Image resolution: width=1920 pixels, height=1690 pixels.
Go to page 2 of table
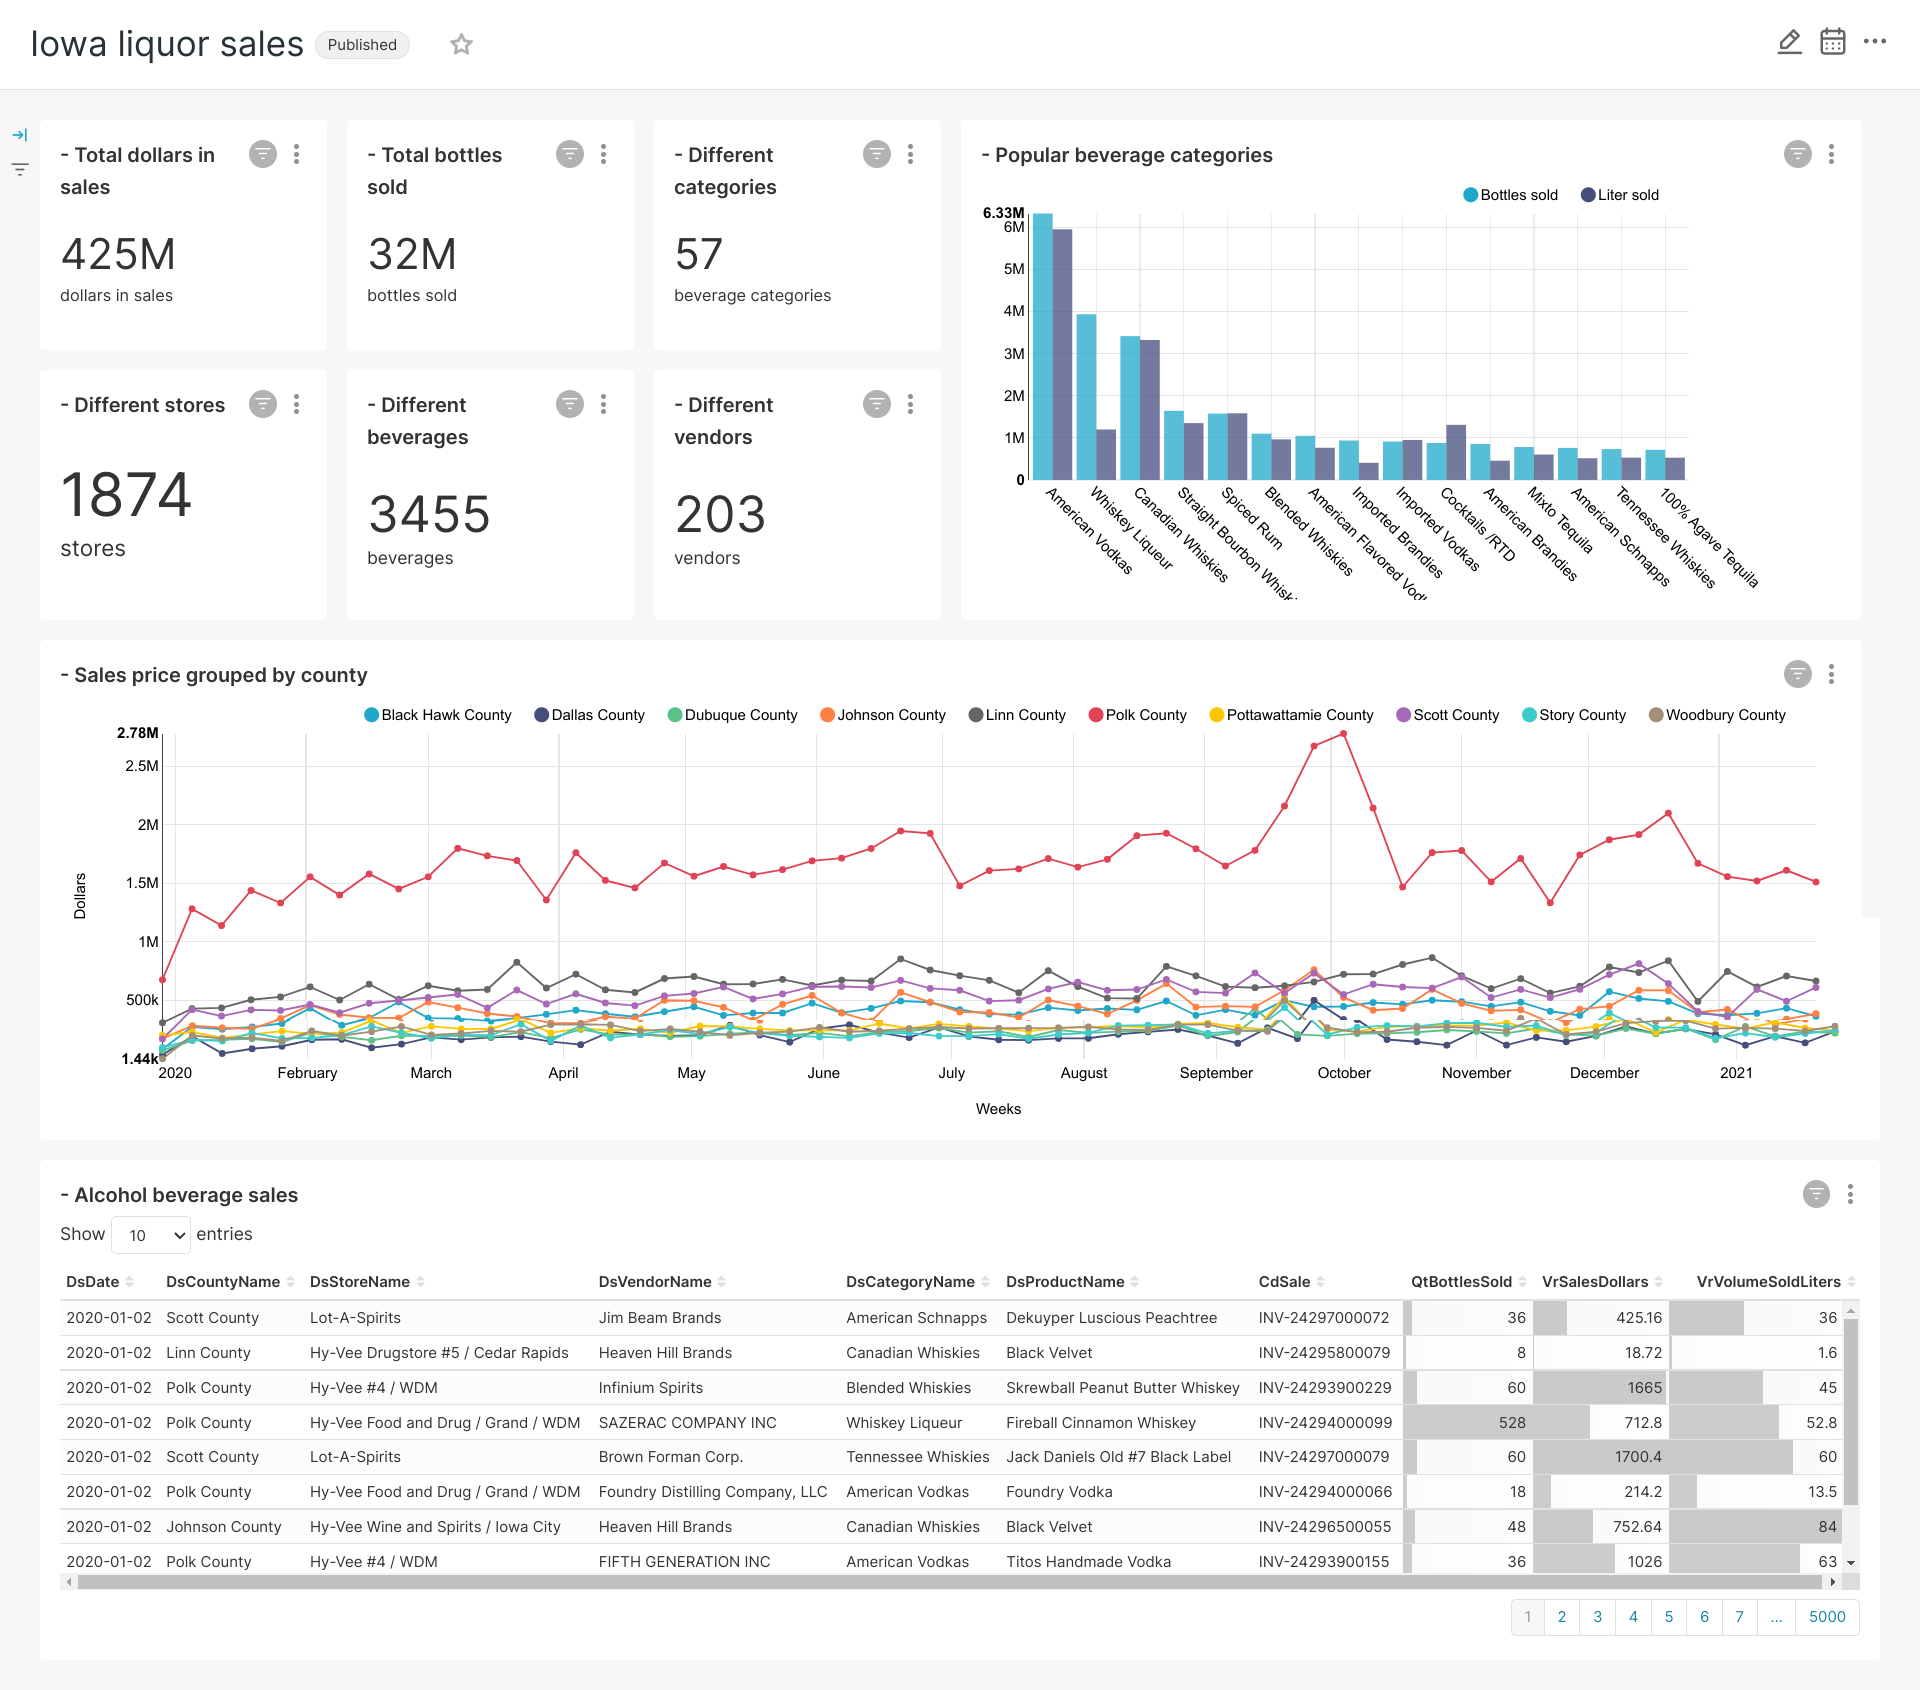(1562, 1617)
